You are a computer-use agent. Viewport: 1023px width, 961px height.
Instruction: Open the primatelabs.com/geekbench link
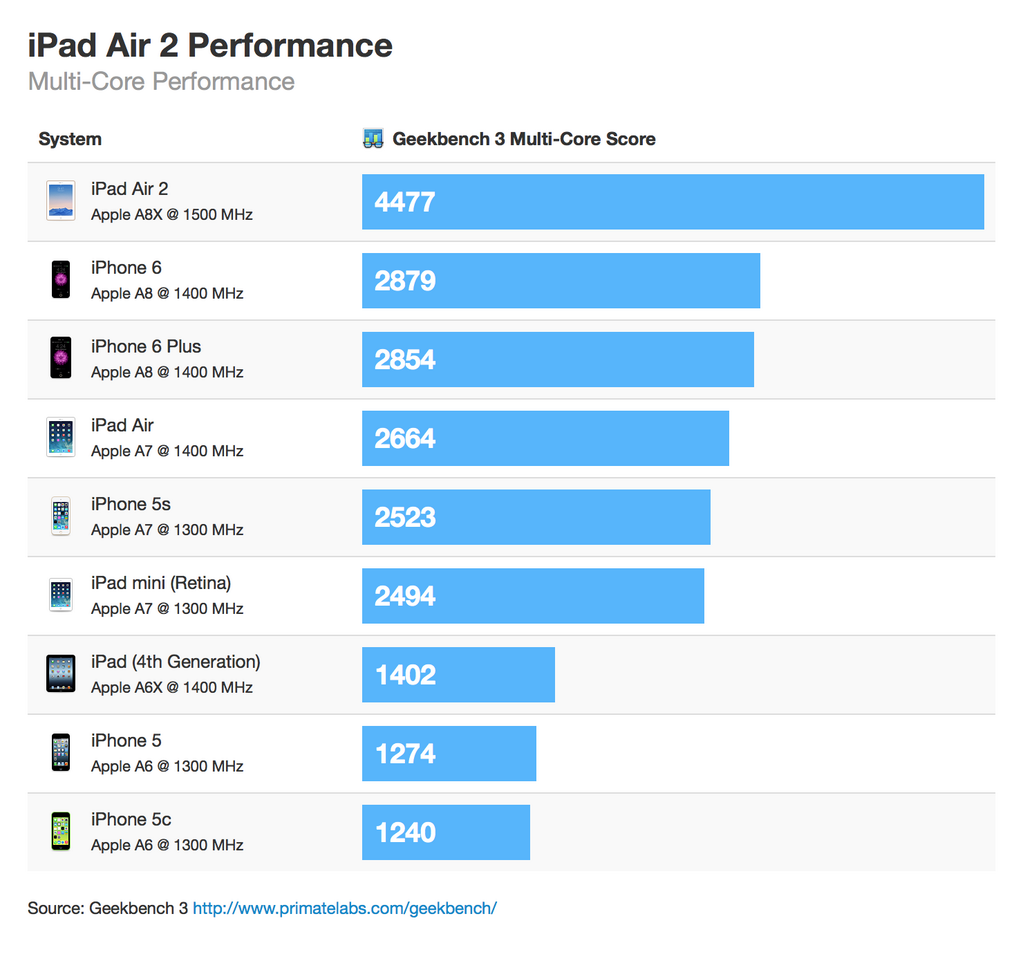344,908
